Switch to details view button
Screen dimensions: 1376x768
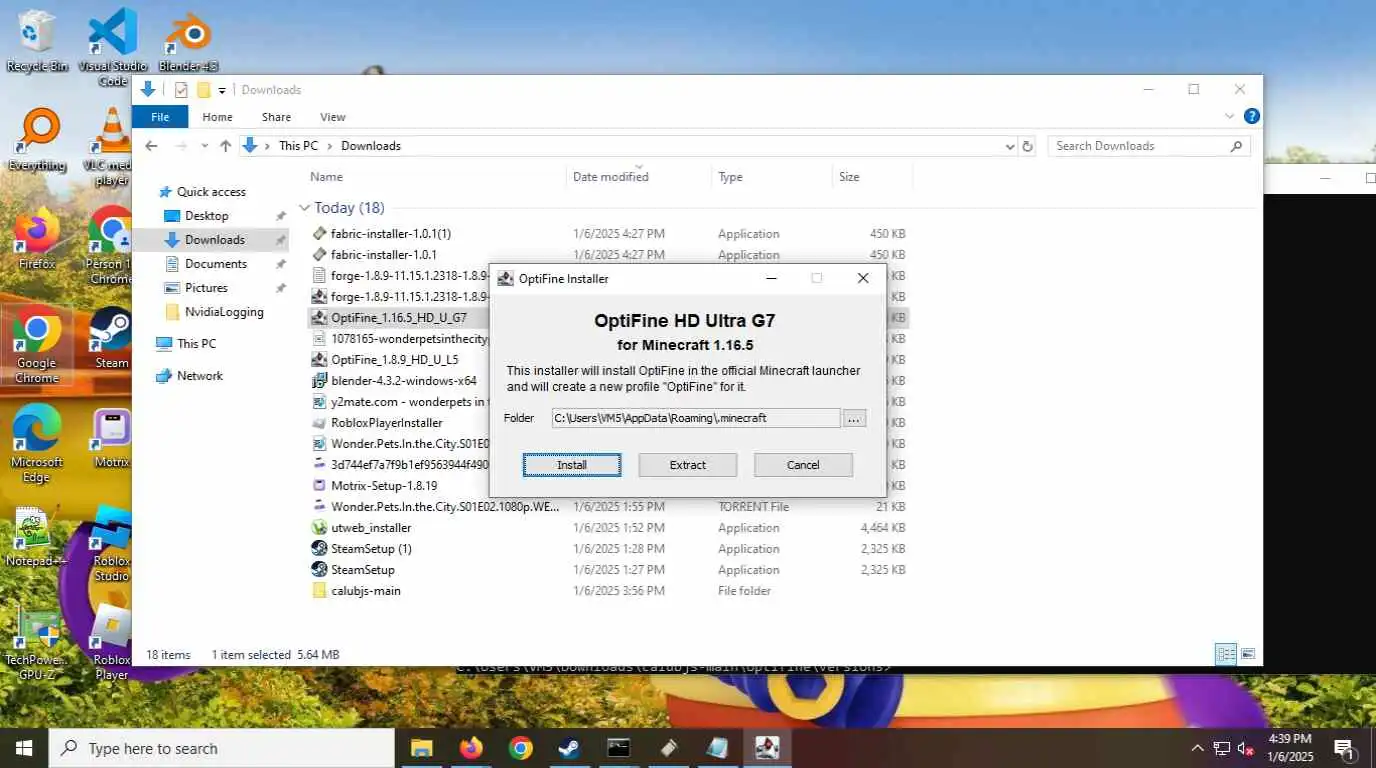tap(1225, 655)
